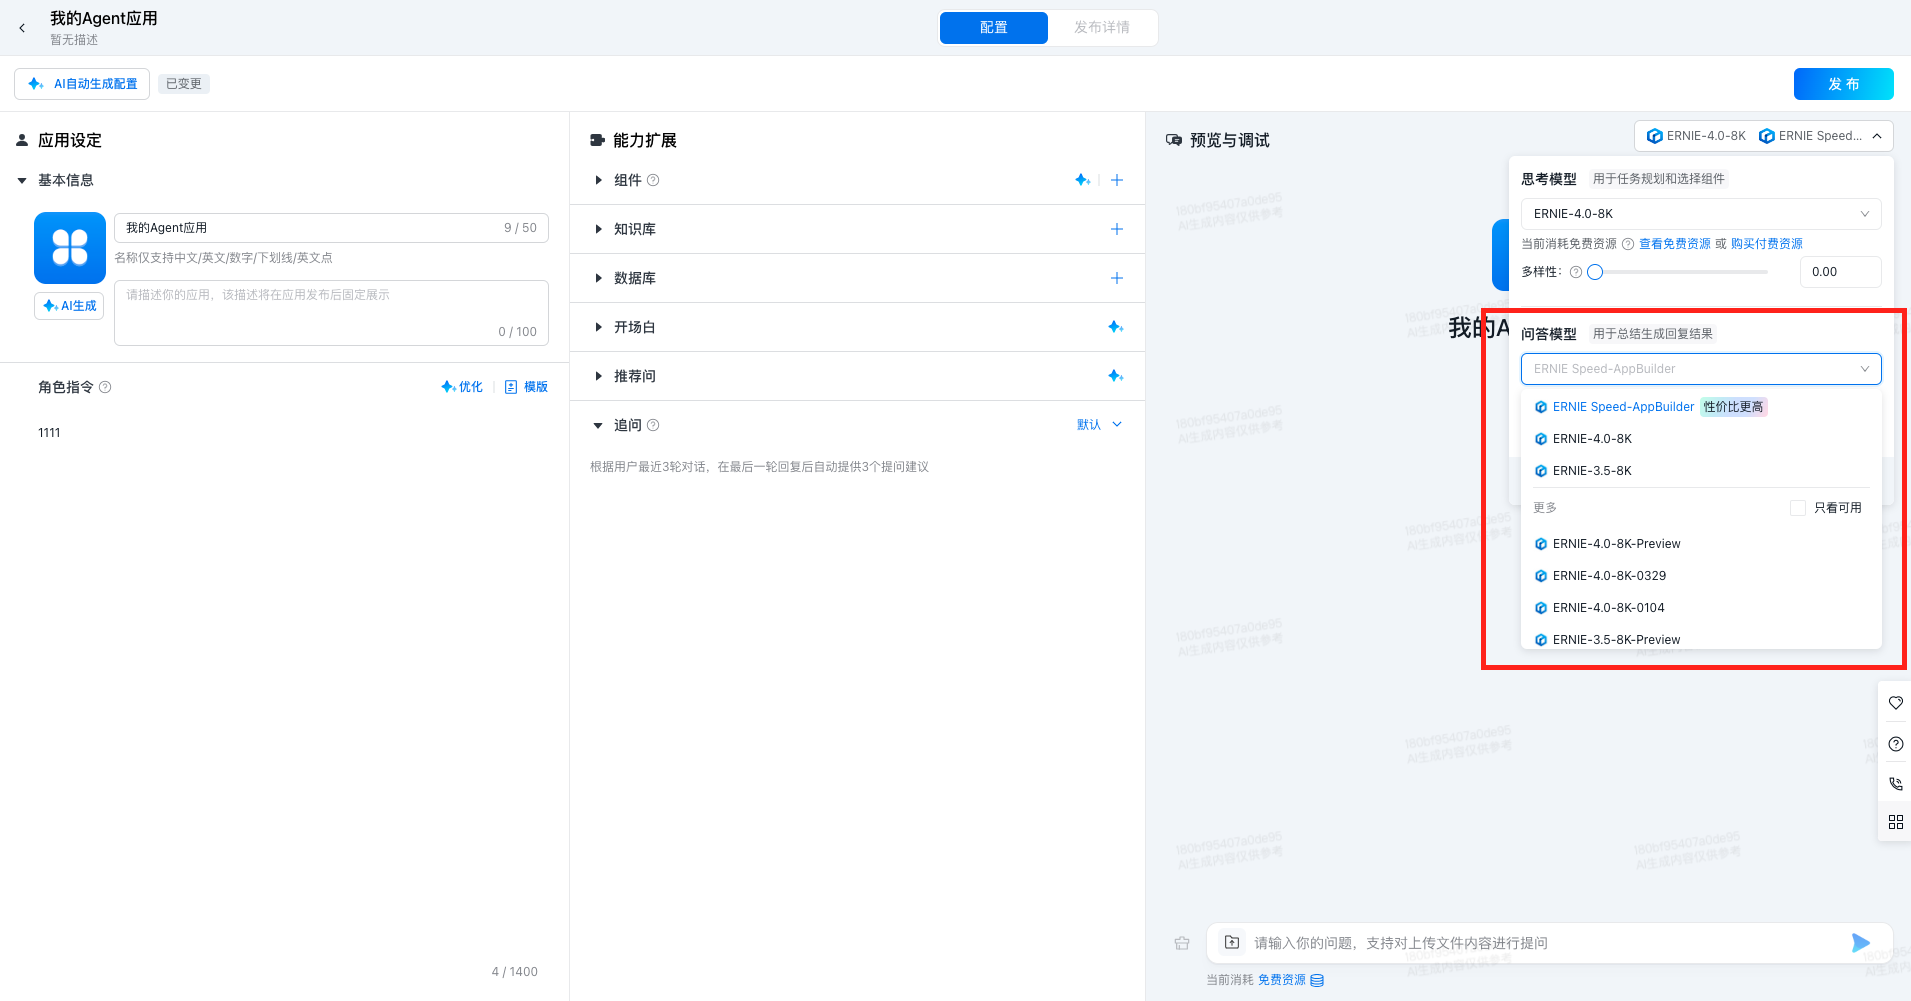Viewport: 1911px width, 1001px height.
Task: Click the AI sparkle icon in 开场白 row
Action: click(x=1116, y=327)
